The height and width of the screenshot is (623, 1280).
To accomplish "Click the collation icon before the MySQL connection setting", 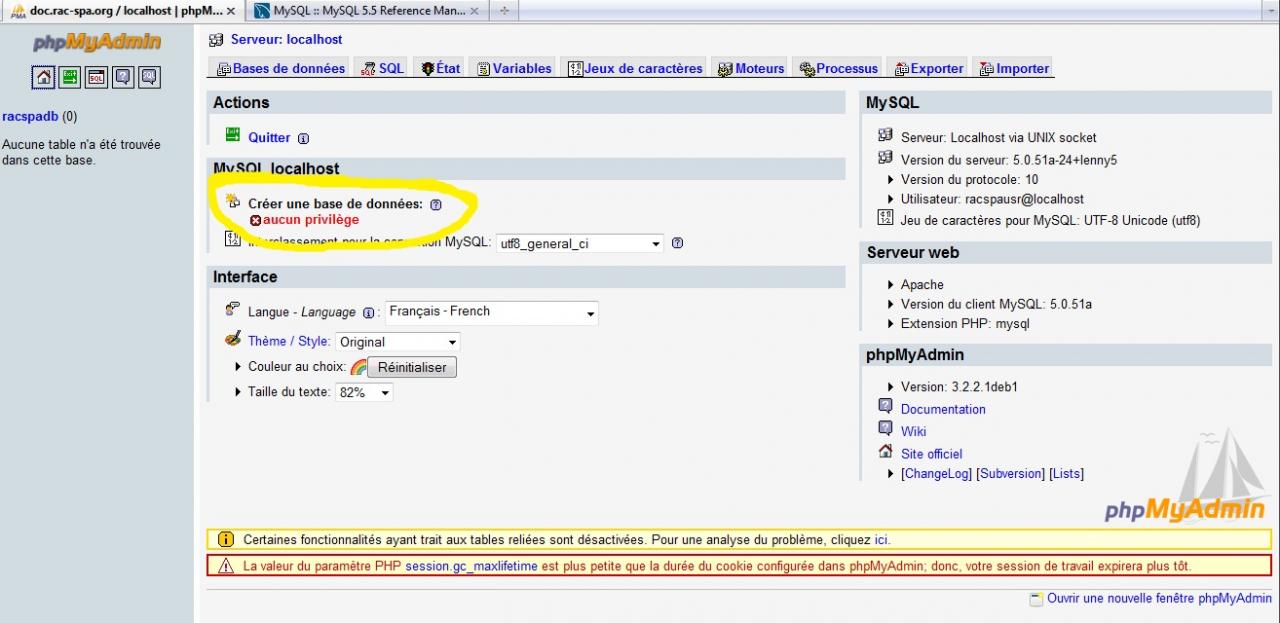I will pos(233,239).
